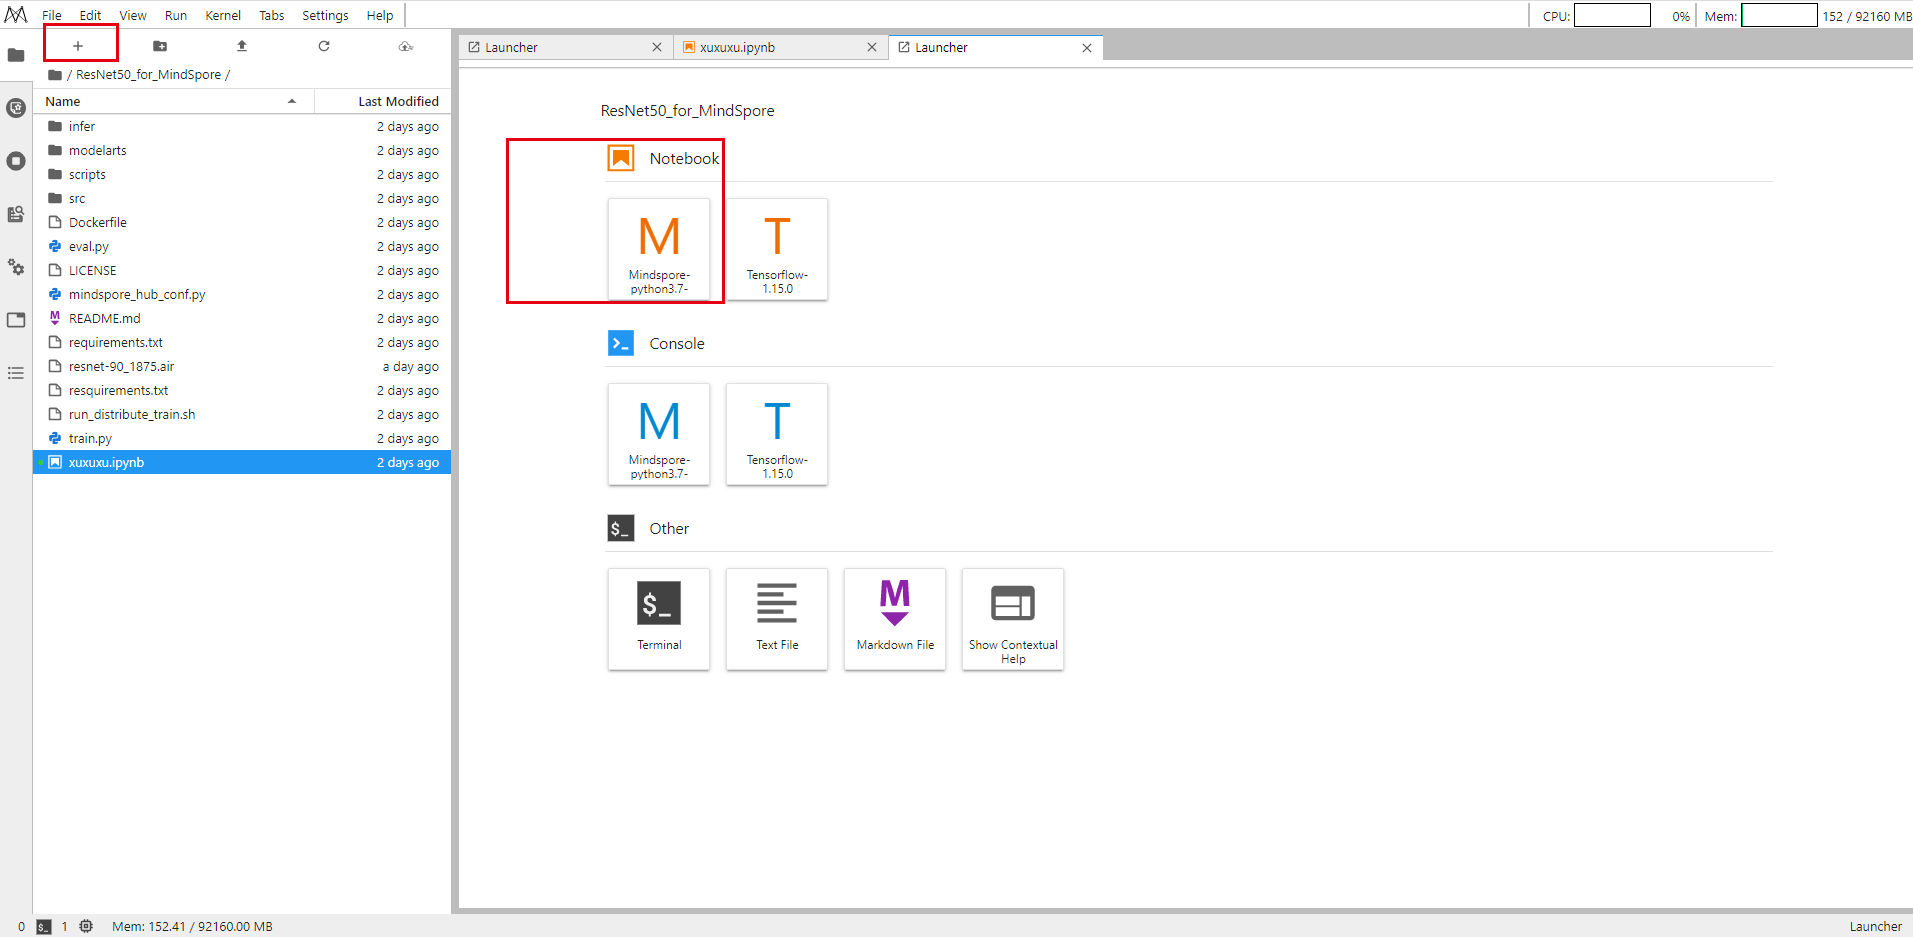Sort files by Last Modified column
Viewport: 1913px width, 937px height.
click(383, 101)
